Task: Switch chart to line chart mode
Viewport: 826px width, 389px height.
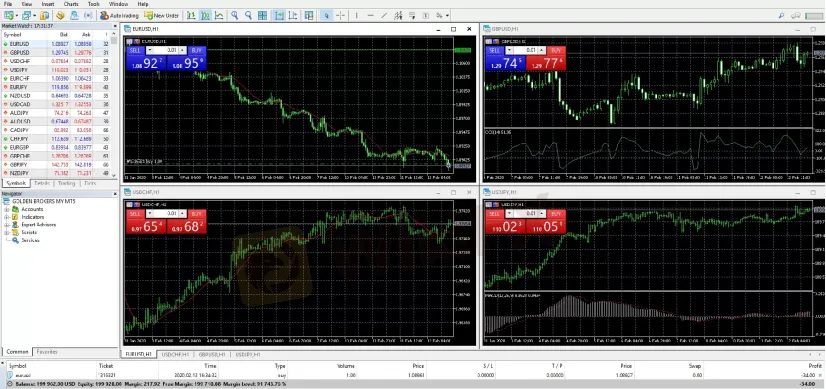Action: [x=219, y=16]
